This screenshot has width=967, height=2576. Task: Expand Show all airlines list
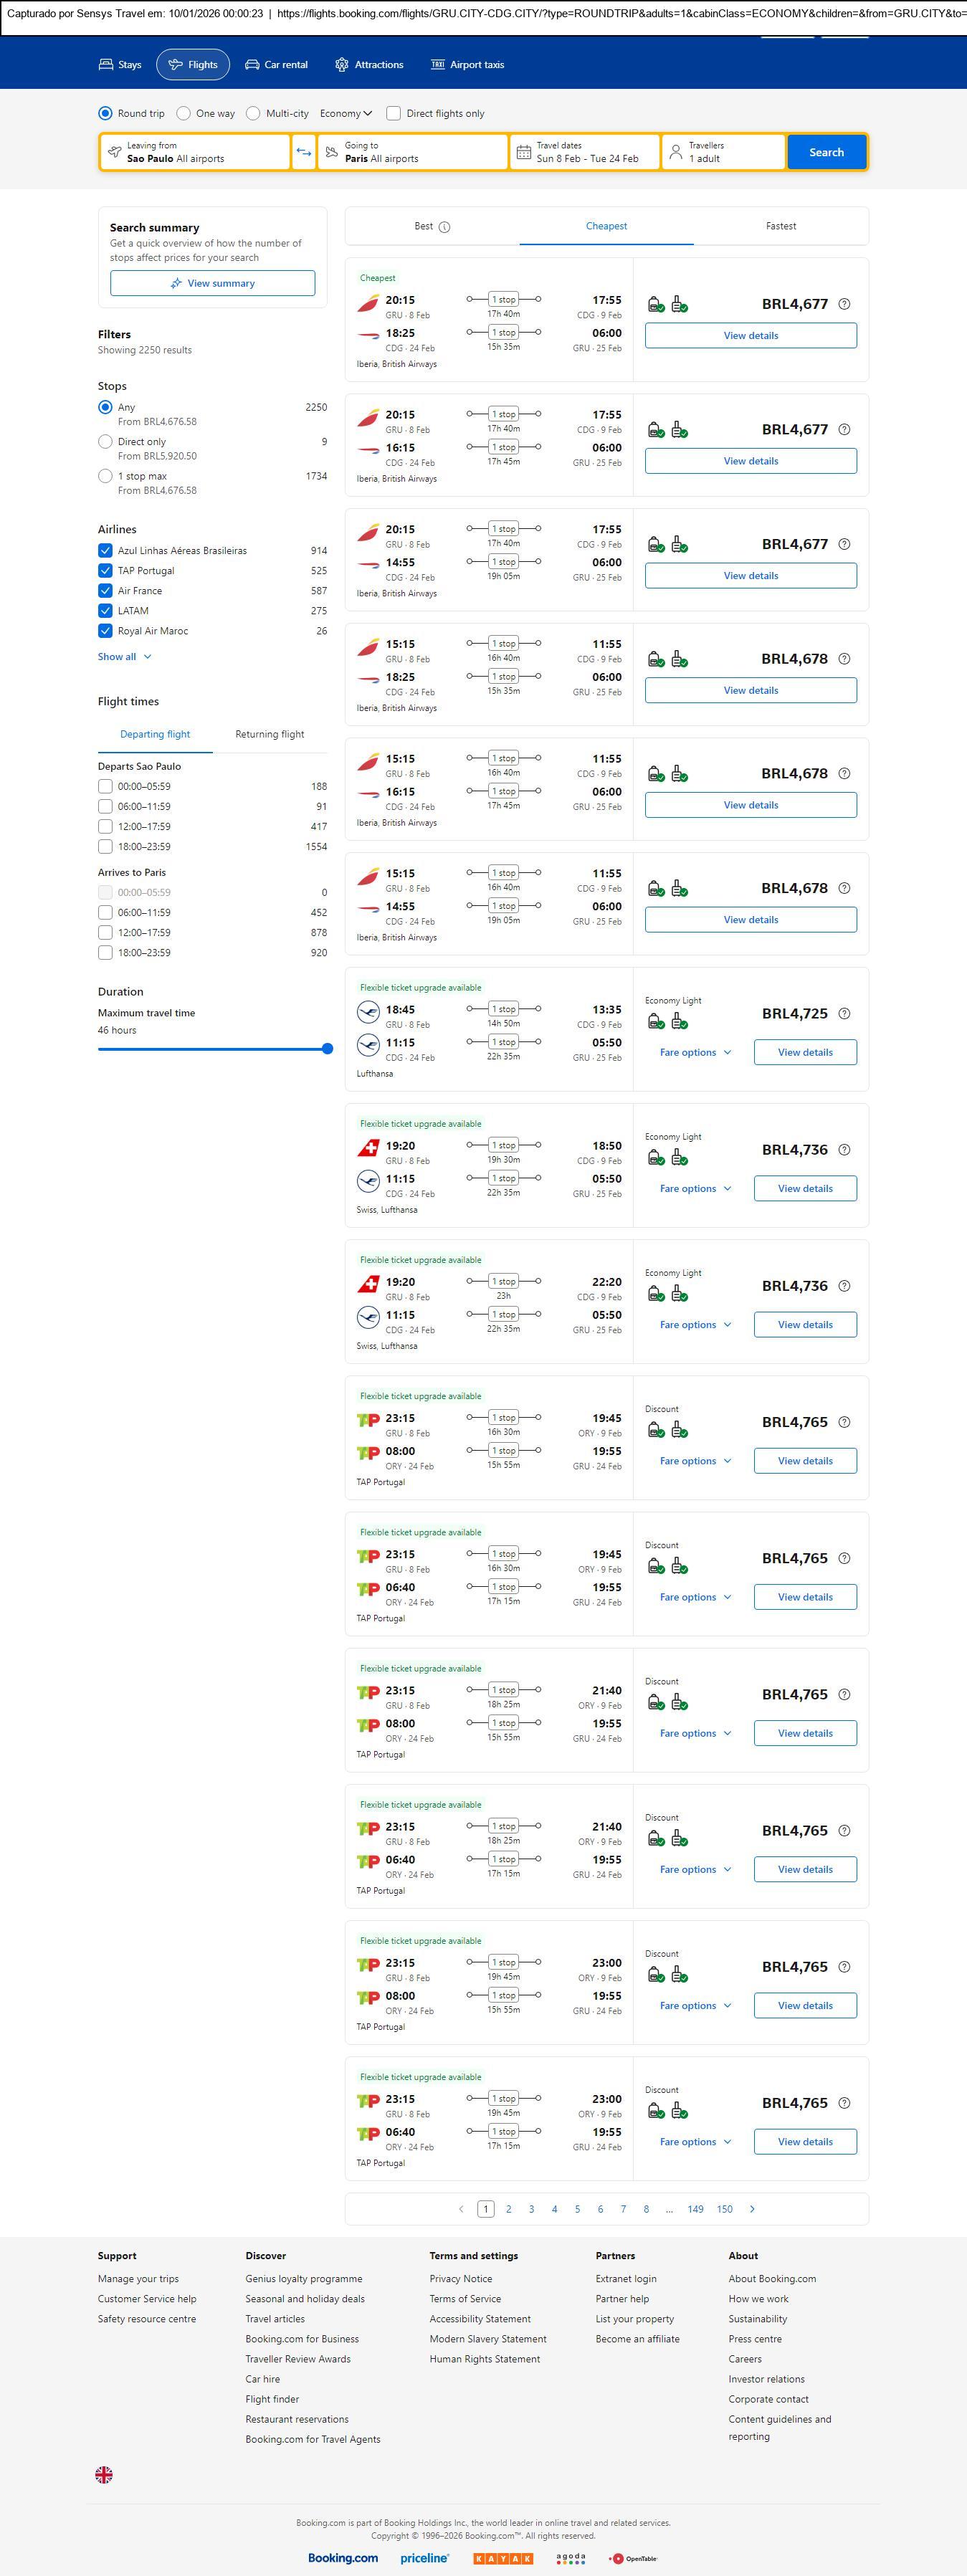[124, 657]
